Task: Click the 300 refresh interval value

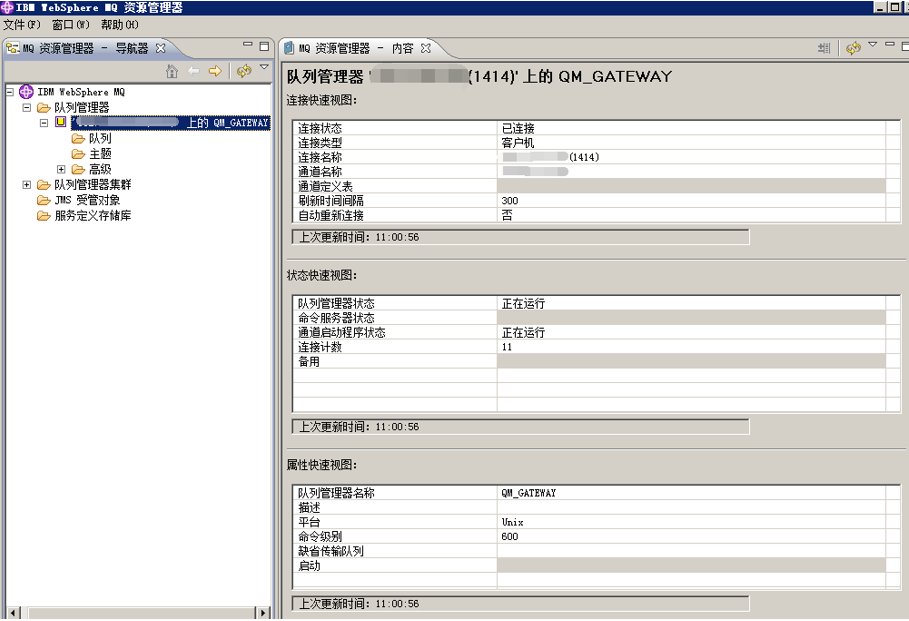Action: click(x=510, y=201)
